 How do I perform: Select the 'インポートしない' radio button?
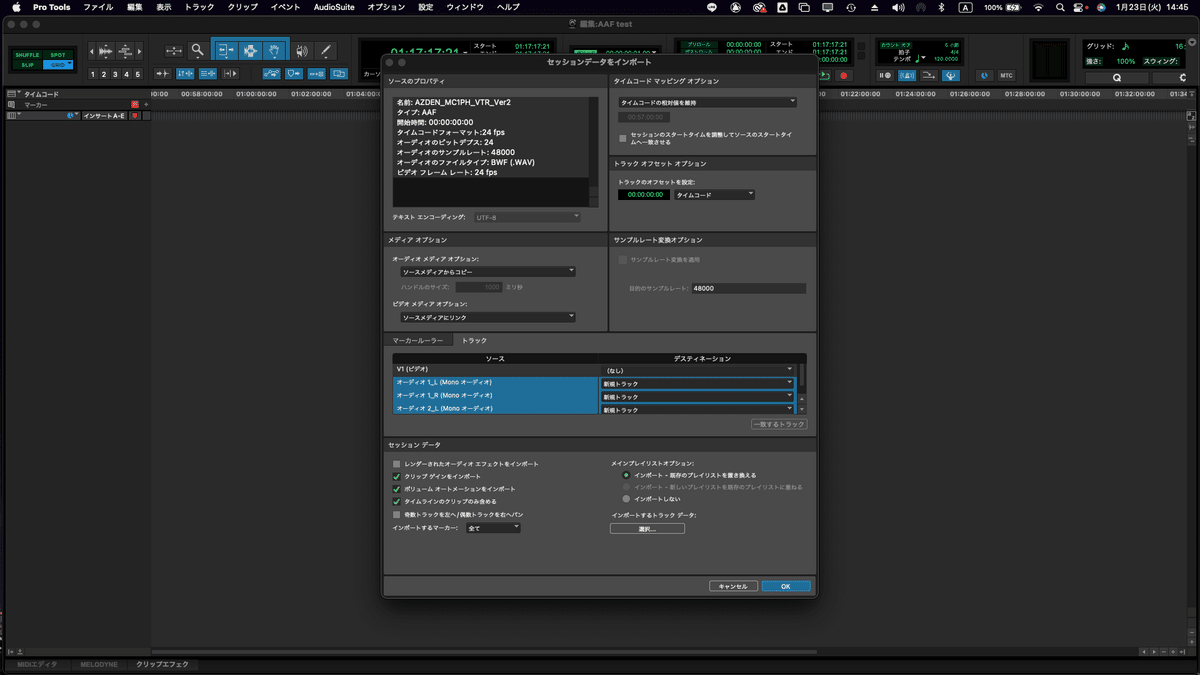[x=626, y=498]
